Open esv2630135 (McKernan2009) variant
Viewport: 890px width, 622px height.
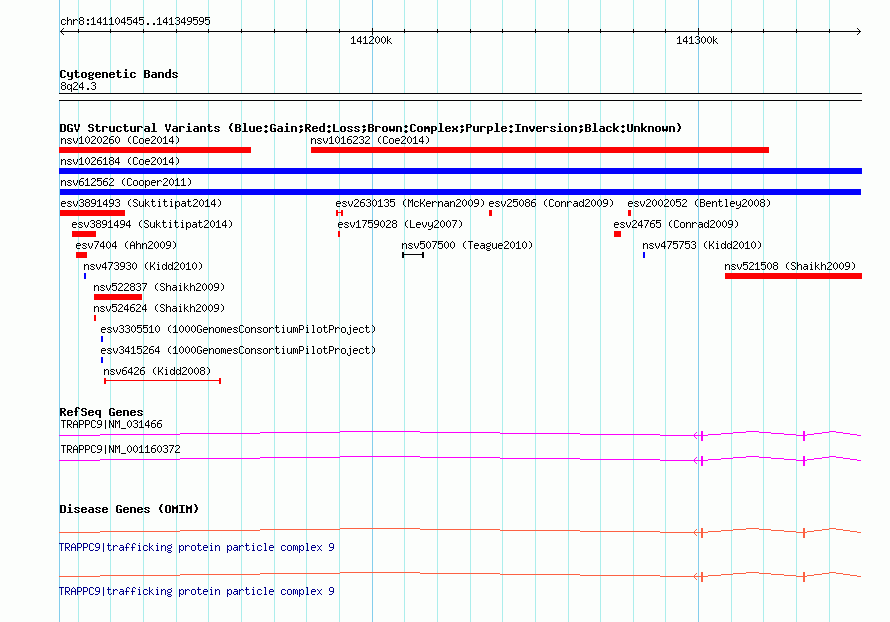pos(410,203)
